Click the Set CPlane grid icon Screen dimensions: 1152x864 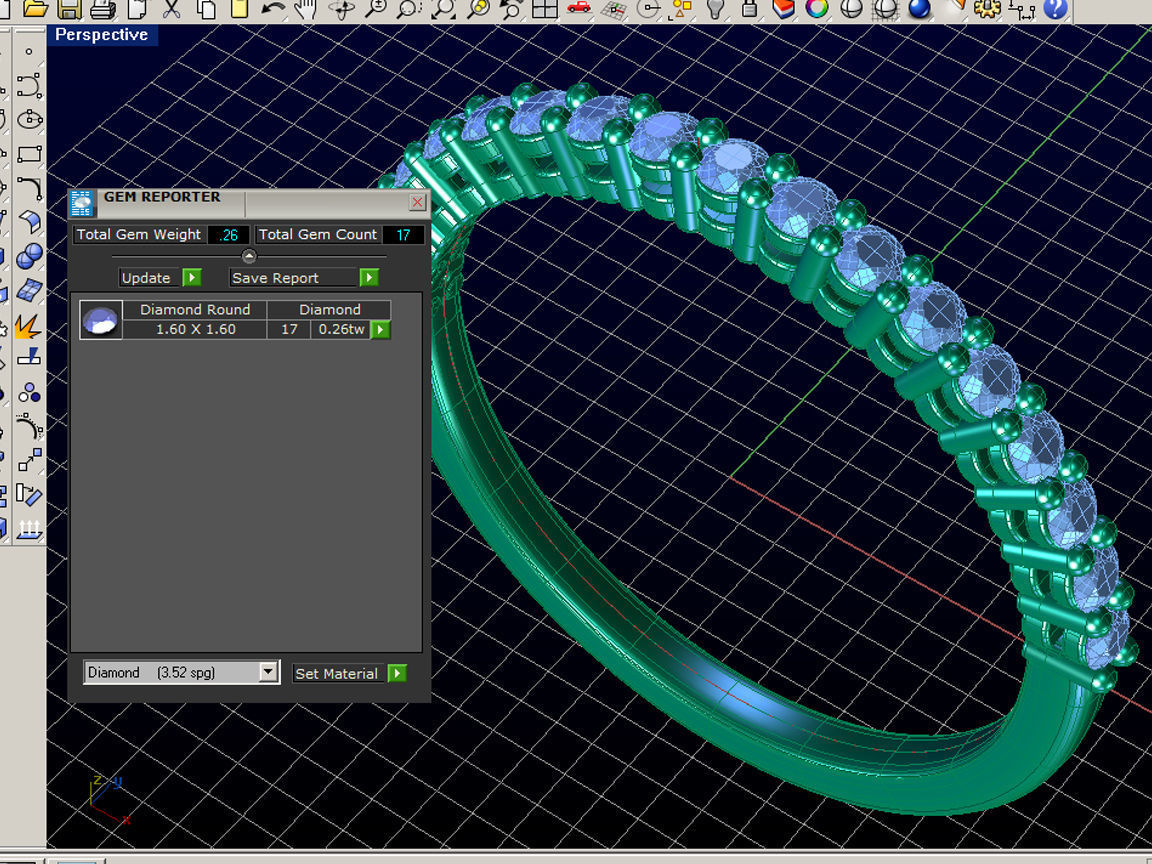[x=613, y=9]
